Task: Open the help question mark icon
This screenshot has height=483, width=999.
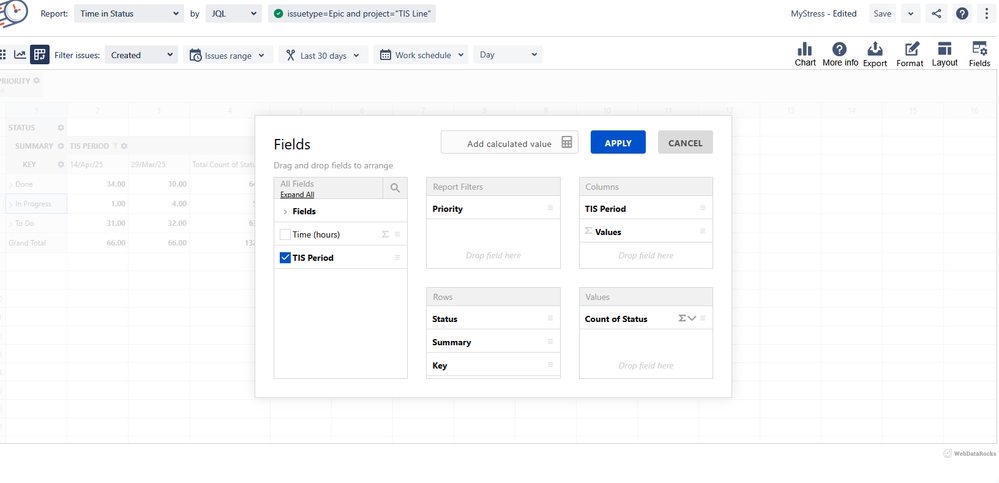Action: pos(962,13)
